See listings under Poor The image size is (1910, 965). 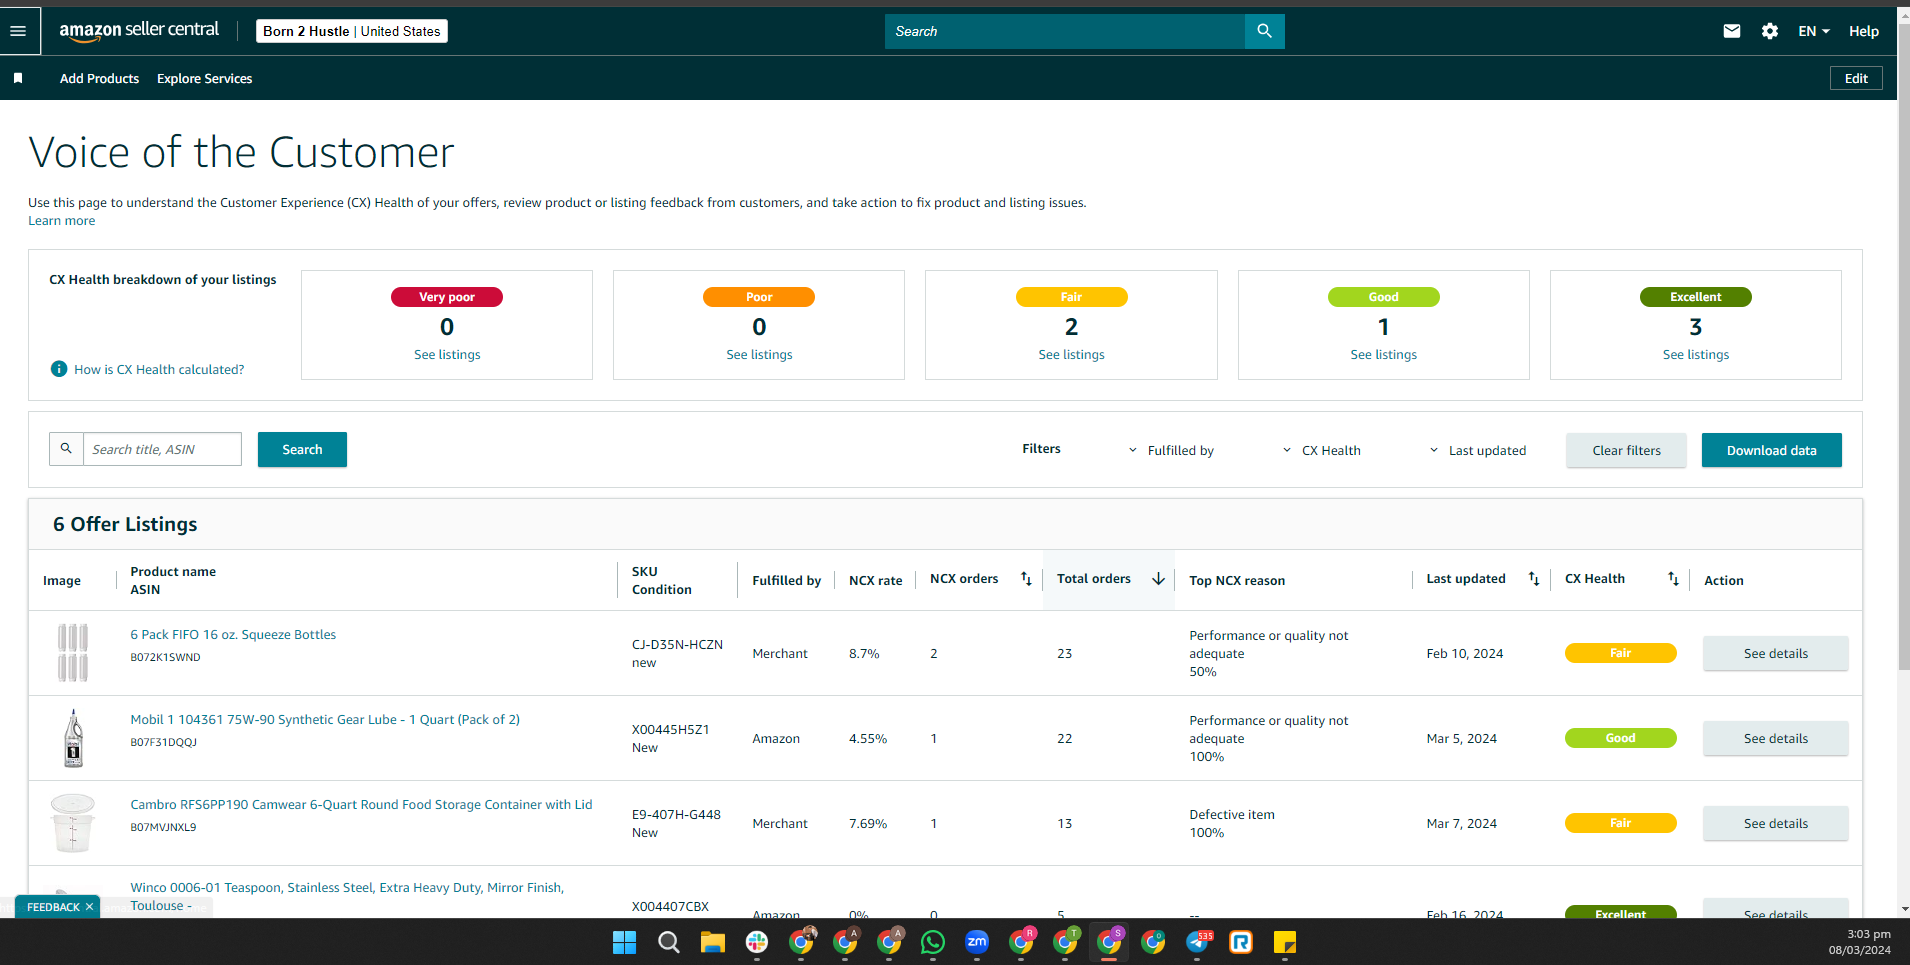pyautogui.click(x=759, y=354)
